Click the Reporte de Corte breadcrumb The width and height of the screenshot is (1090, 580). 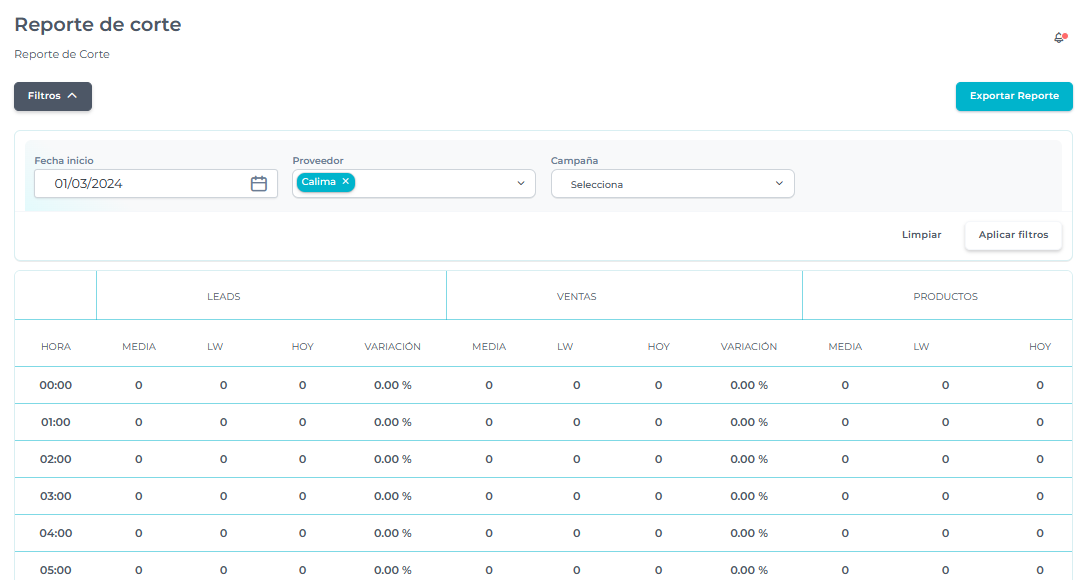pos(62,54)
